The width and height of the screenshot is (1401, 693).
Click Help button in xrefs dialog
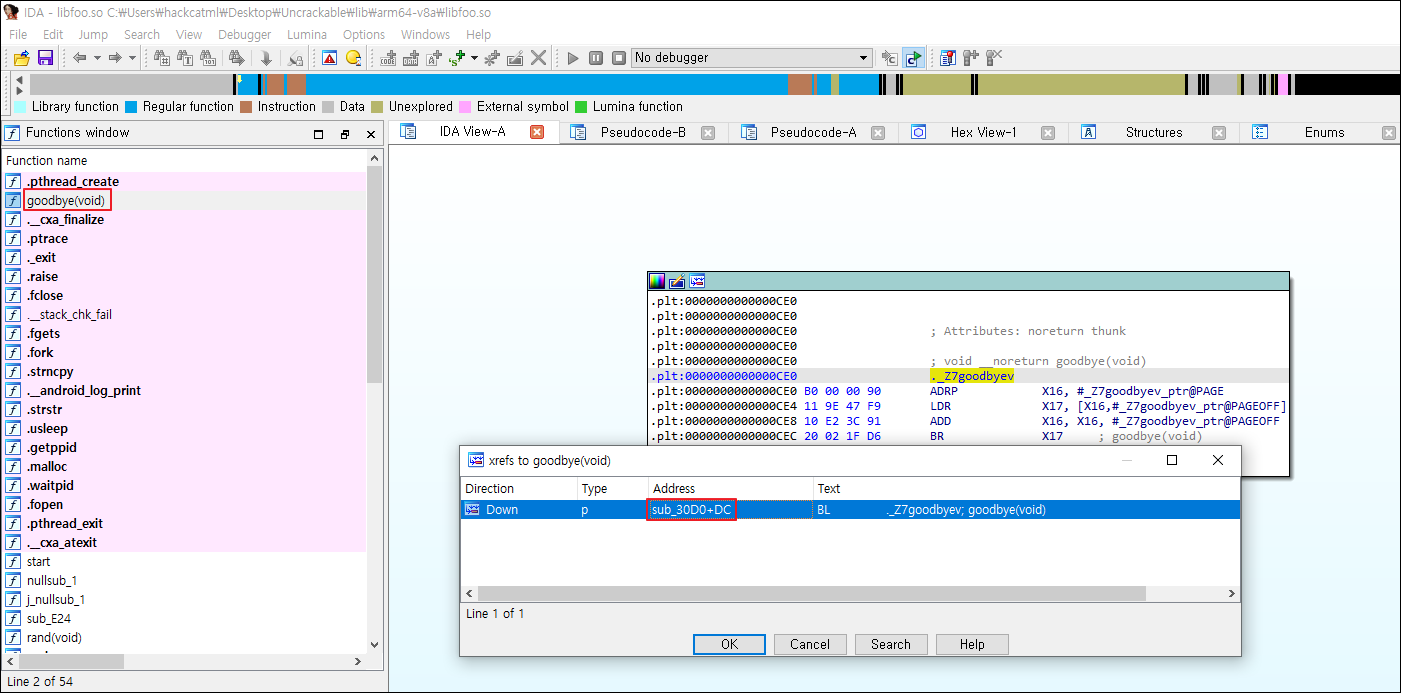click(972, 644)
